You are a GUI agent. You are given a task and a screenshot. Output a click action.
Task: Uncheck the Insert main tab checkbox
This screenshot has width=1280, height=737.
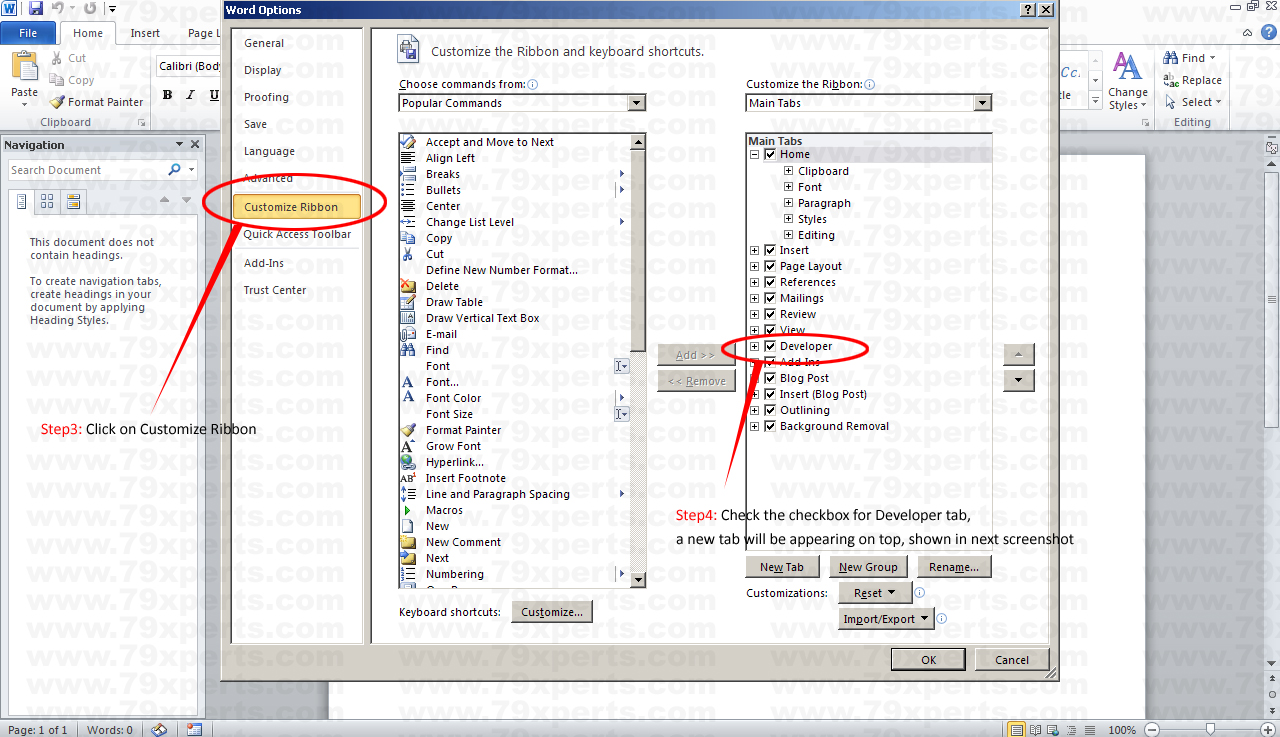coord(770,250)
